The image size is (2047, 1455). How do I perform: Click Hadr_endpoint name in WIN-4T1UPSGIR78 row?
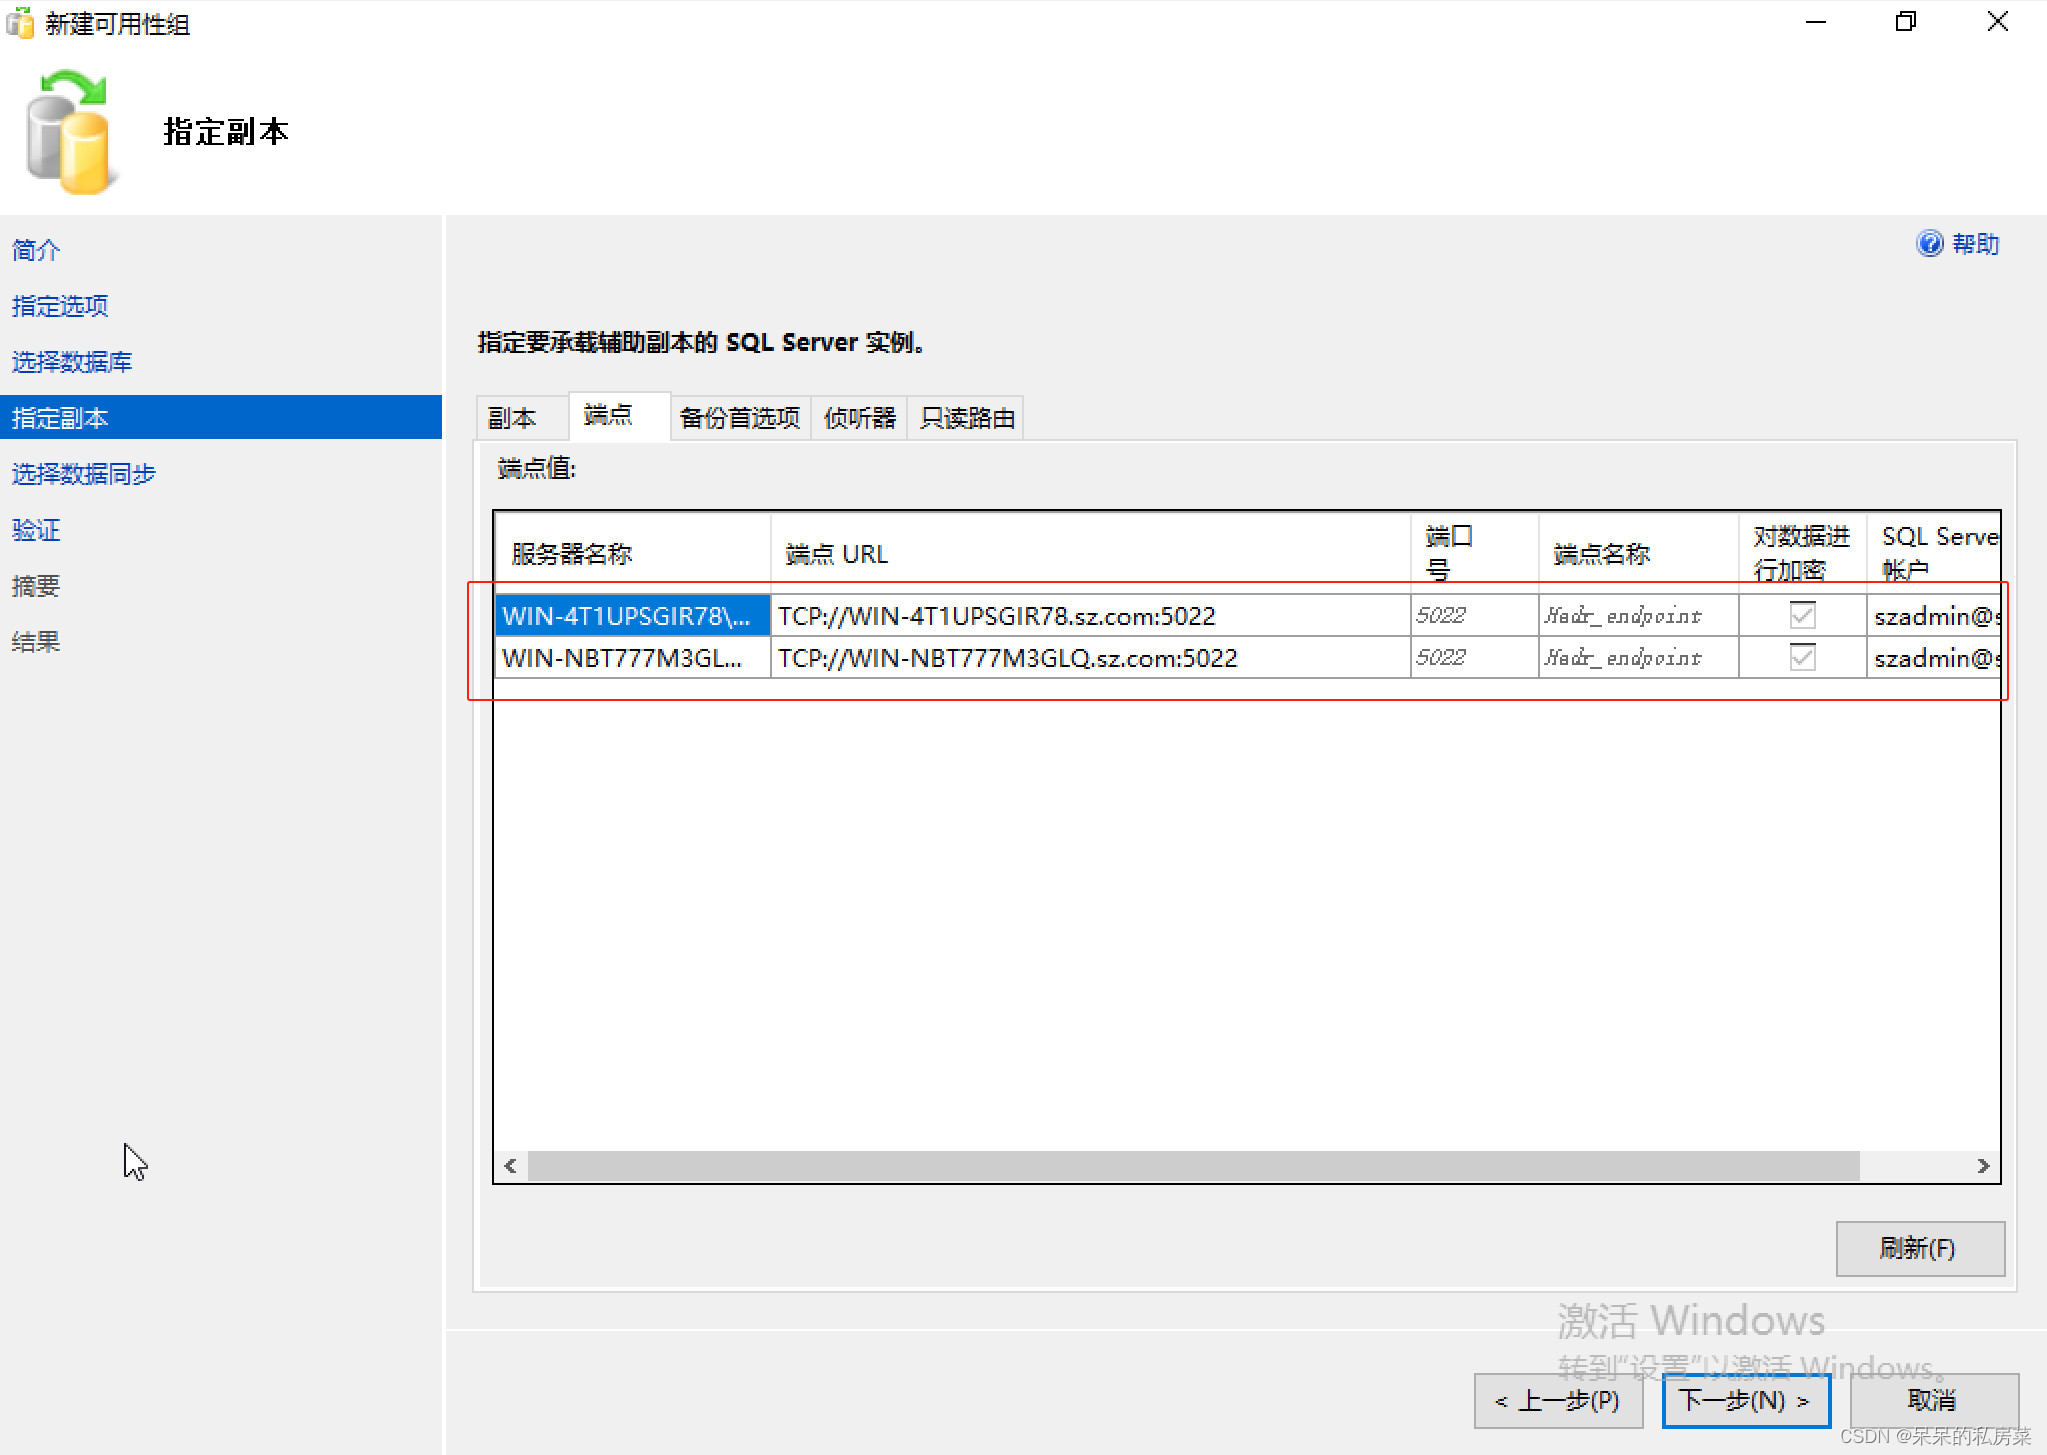1638,615
